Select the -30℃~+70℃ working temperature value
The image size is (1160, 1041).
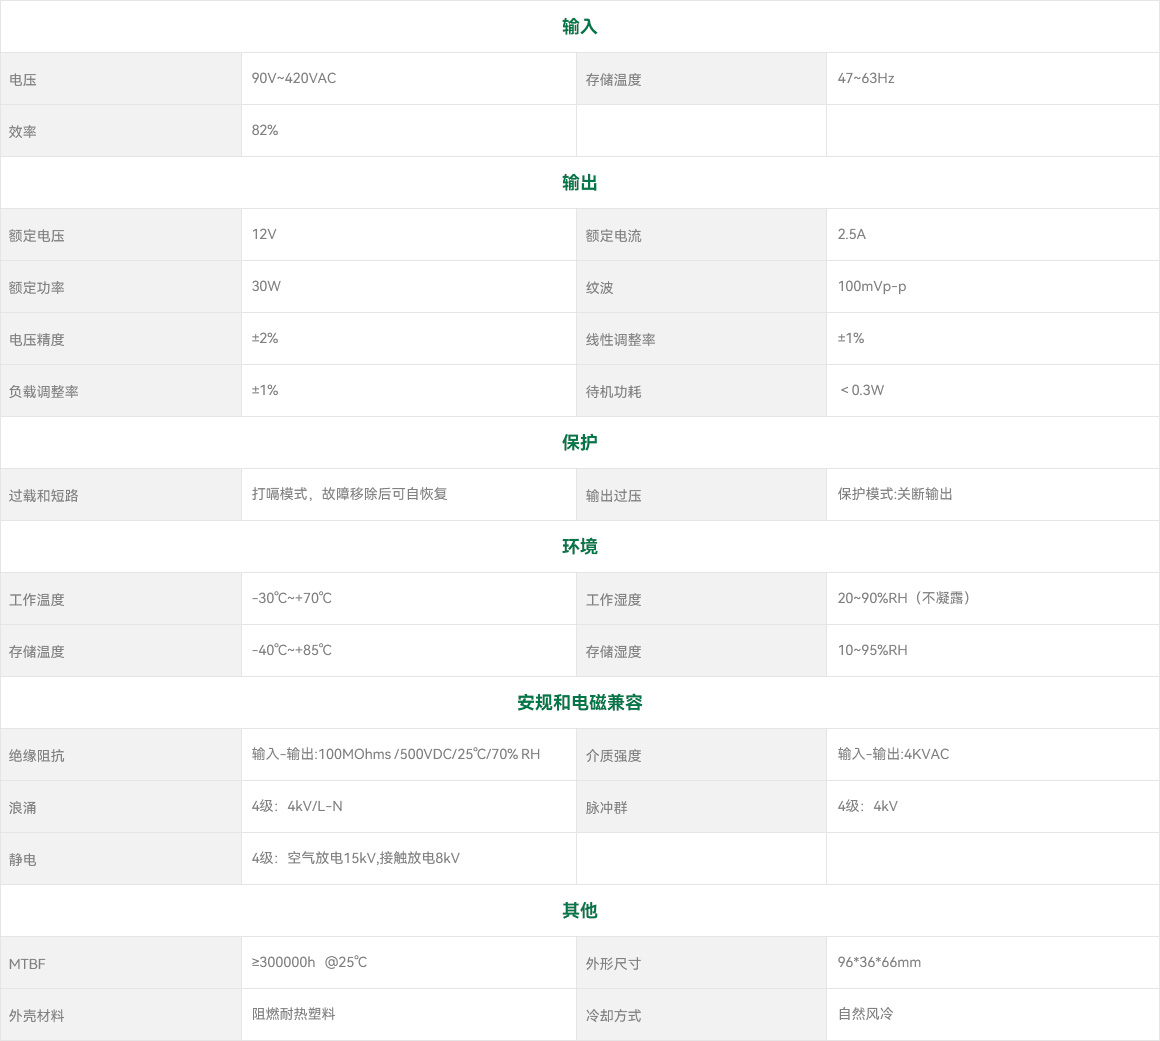(292, 598)
